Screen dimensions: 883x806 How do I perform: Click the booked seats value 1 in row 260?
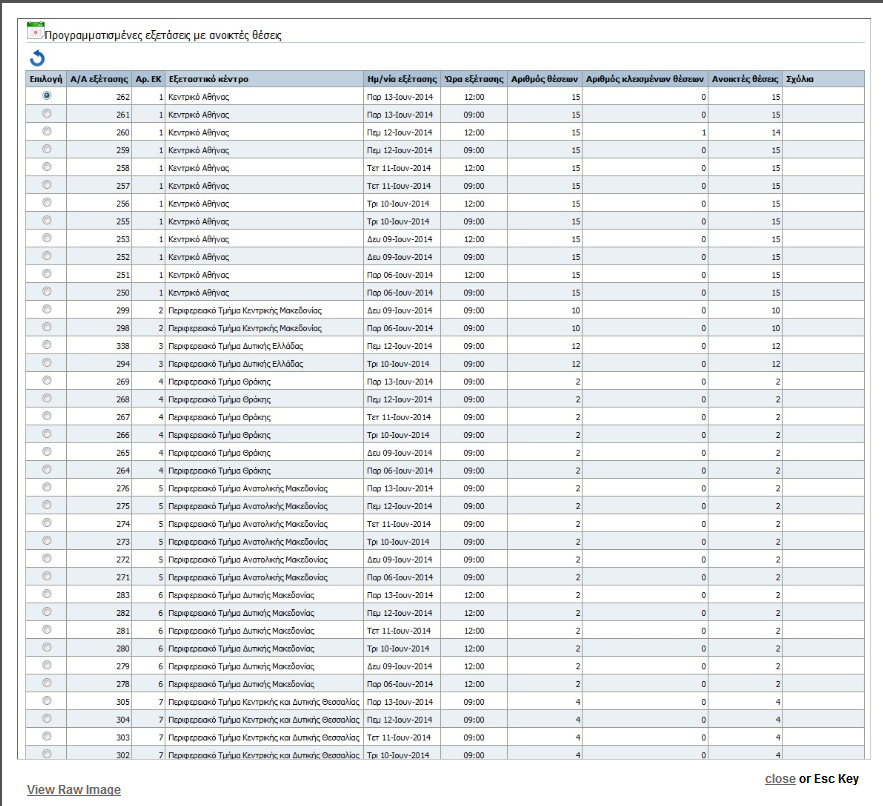tap(703, 132)
